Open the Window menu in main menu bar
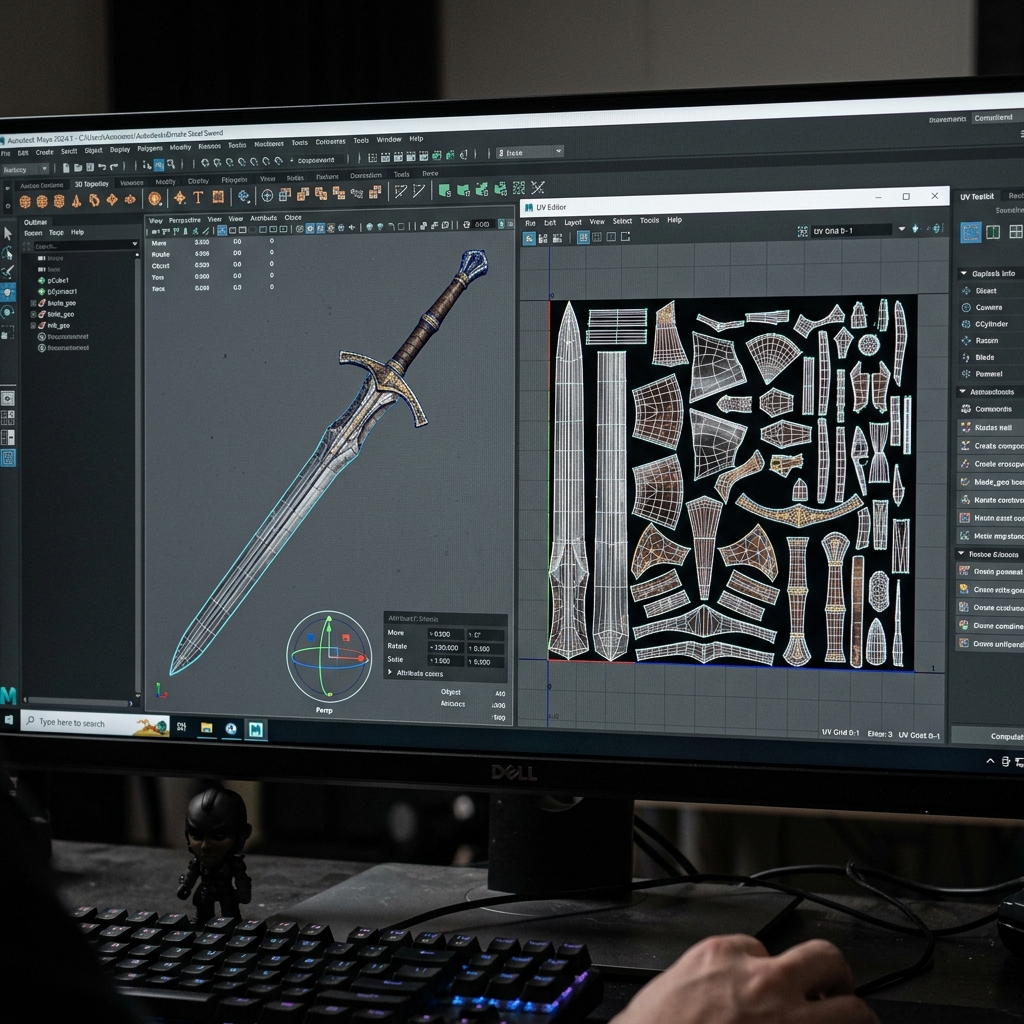 point(389,139)
